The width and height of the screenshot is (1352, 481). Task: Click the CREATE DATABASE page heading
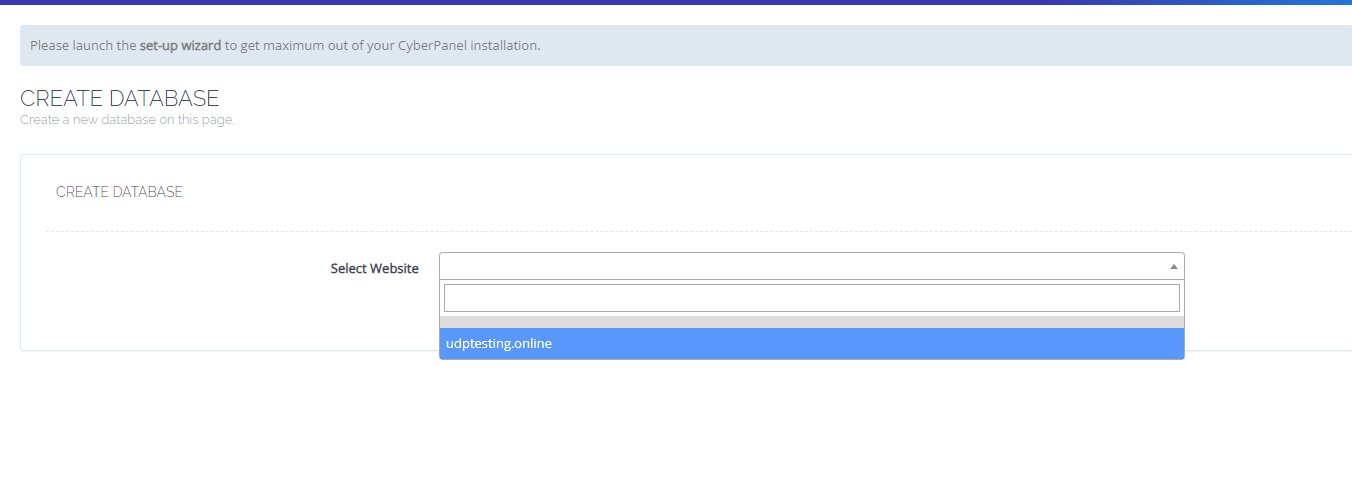(120, 98)
